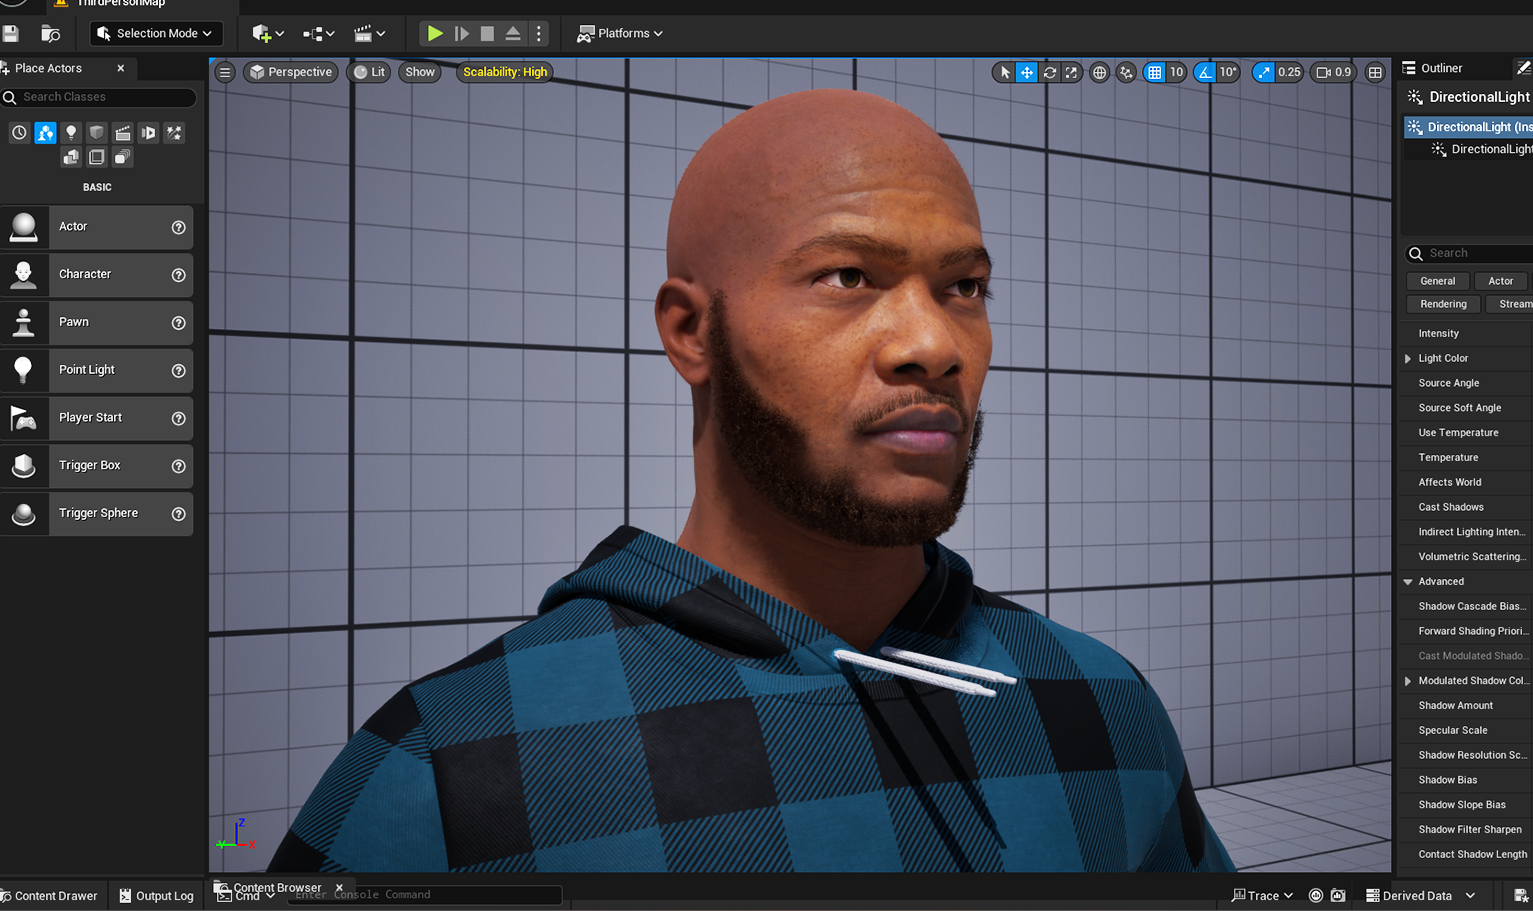This screenshot has width=1533, height=911.
Task: Open rotation snap value 10° dropdown
Action: tap(1228, 72)
